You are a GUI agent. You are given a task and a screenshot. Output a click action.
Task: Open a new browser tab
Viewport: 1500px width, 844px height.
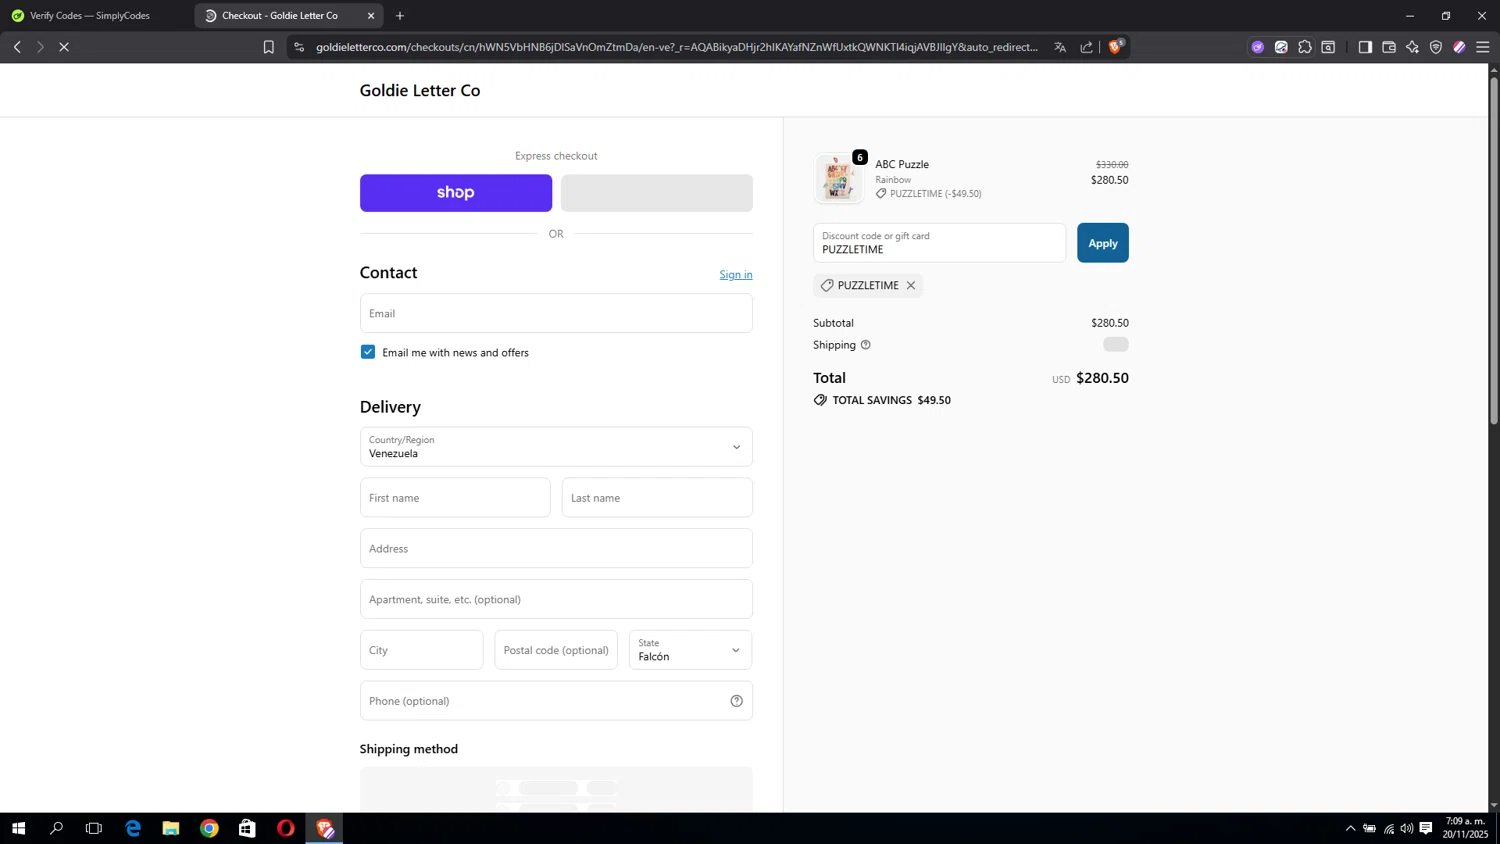[400, 16]
